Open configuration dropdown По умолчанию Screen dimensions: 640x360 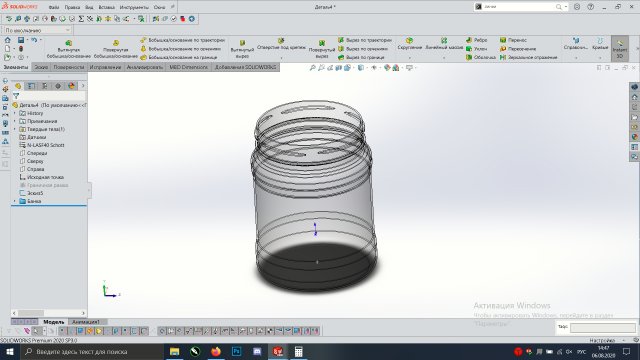click(x=37, y=30)
